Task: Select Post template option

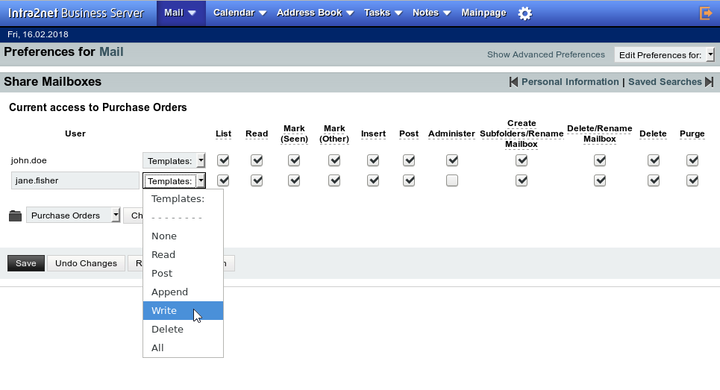Action: click(x=183, y=273)
